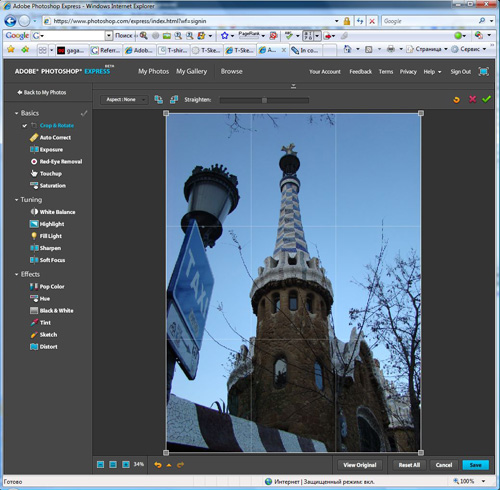Click the View Original button
The height and width of the screenshot is (490, 500).
360,465
